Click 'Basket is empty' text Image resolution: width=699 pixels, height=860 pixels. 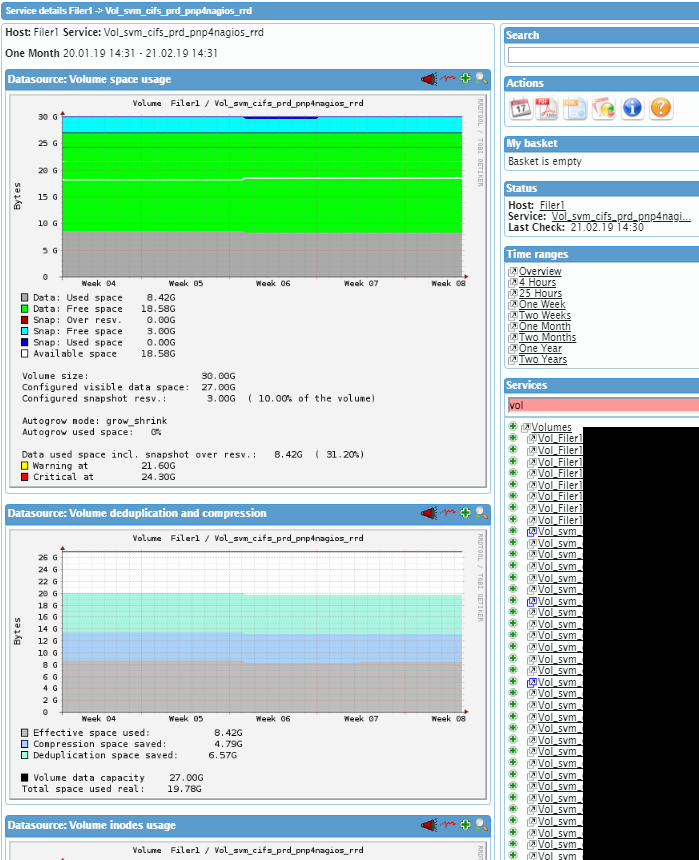544,161
